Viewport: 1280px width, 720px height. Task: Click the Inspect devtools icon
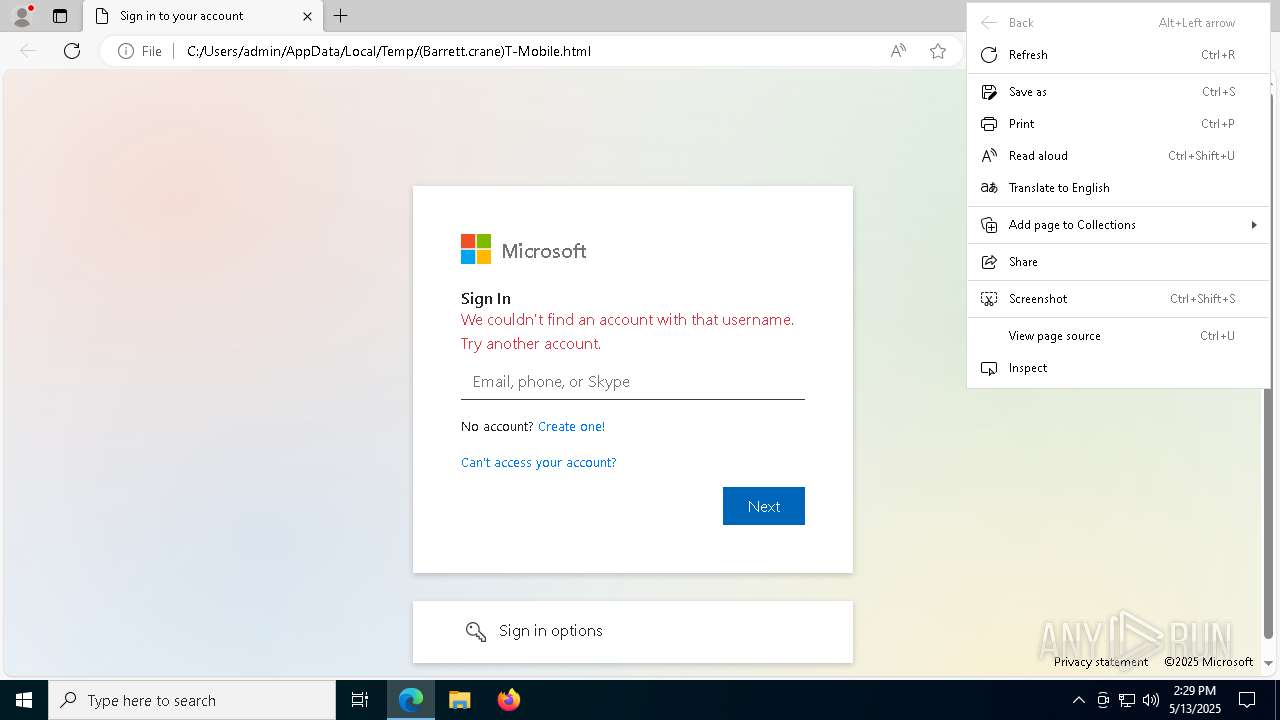pyautogui.click(x=989, y=368)
